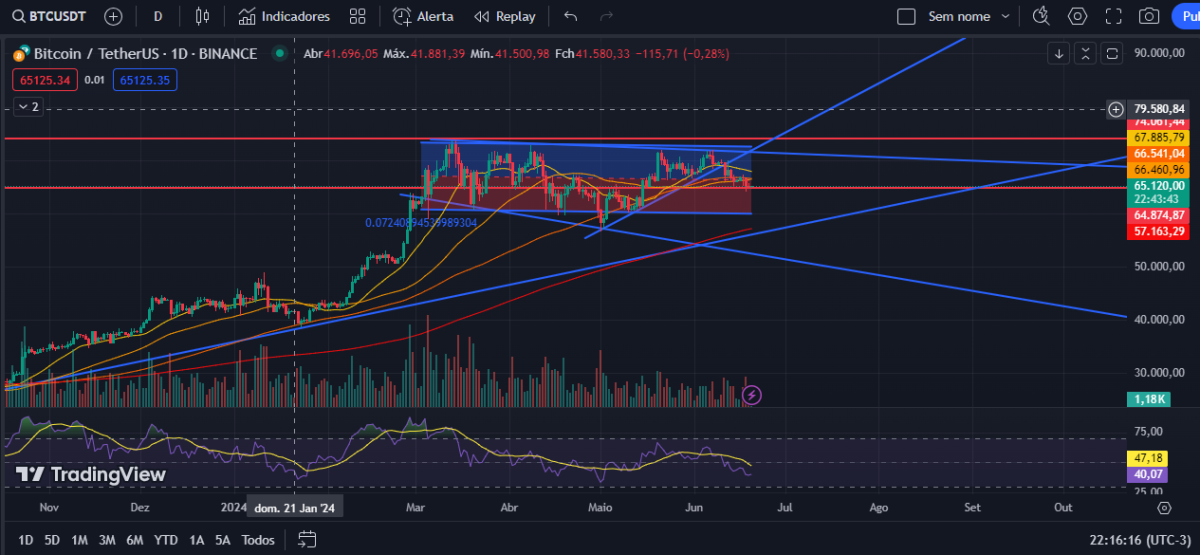Open time axis settings gear icon

point(1164,508)
